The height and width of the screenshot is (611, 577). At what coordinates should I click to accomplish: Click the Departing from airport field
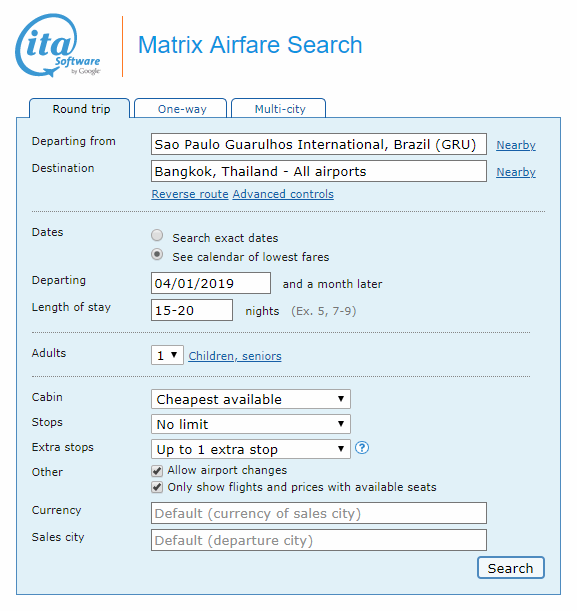(x=319, y=144)
